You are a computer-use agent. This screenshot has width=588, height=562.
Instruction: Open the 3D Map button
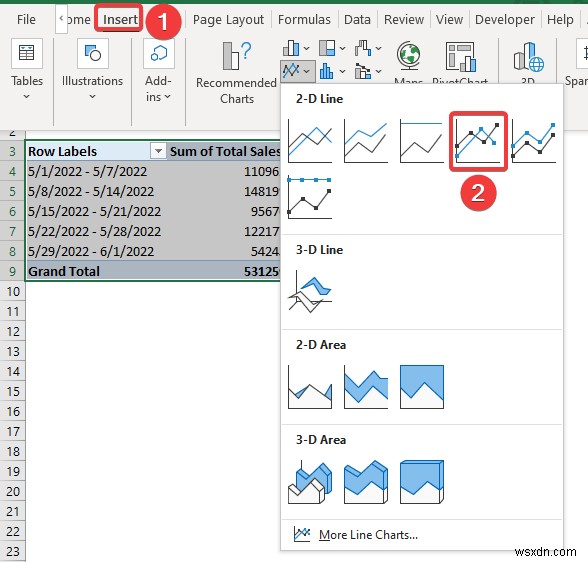tap(528, 62)
